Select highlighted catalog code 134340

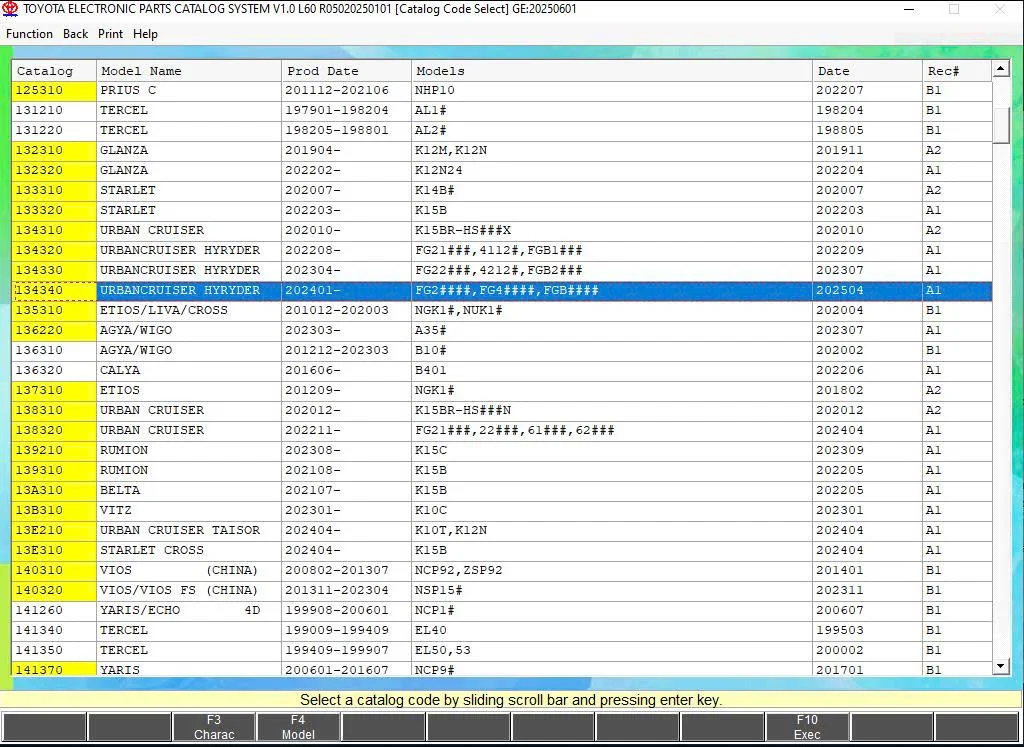pyautogui.click(x=54, y=291)
